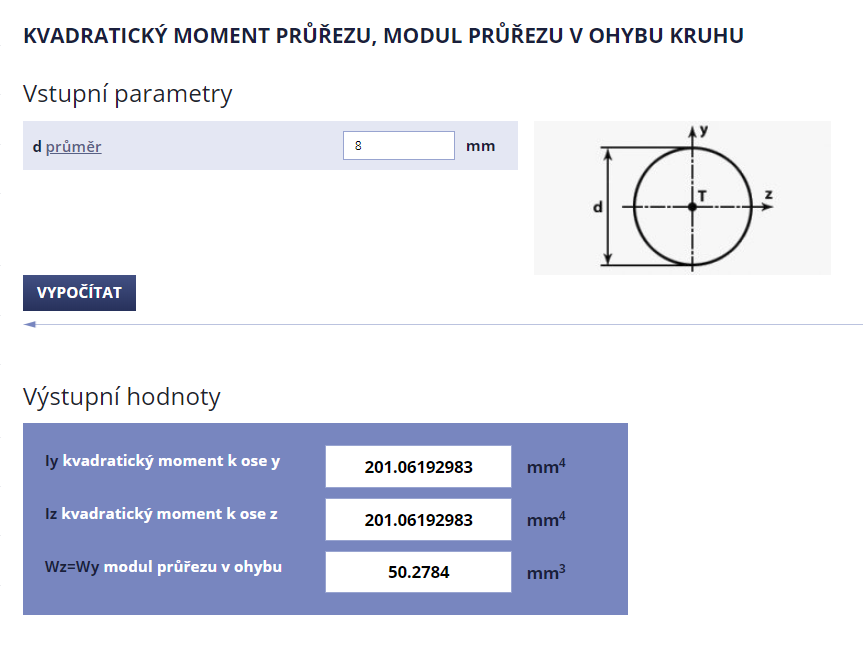The height and width of the screenshot is (645, 863).
Task: Click the page title heading about KRUHU
Action: (383, 36)
